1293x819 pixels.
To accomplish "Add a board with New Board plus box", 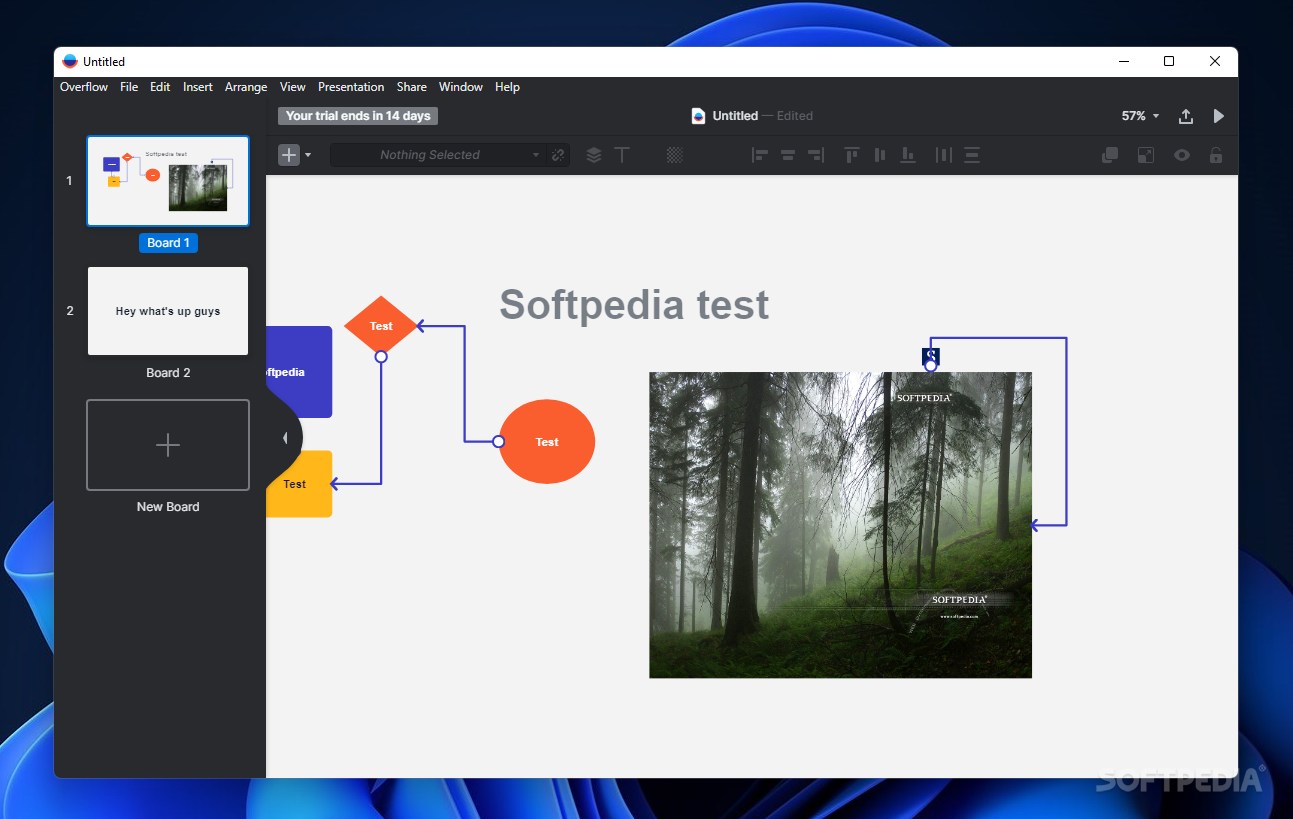I will coord(168,445).
